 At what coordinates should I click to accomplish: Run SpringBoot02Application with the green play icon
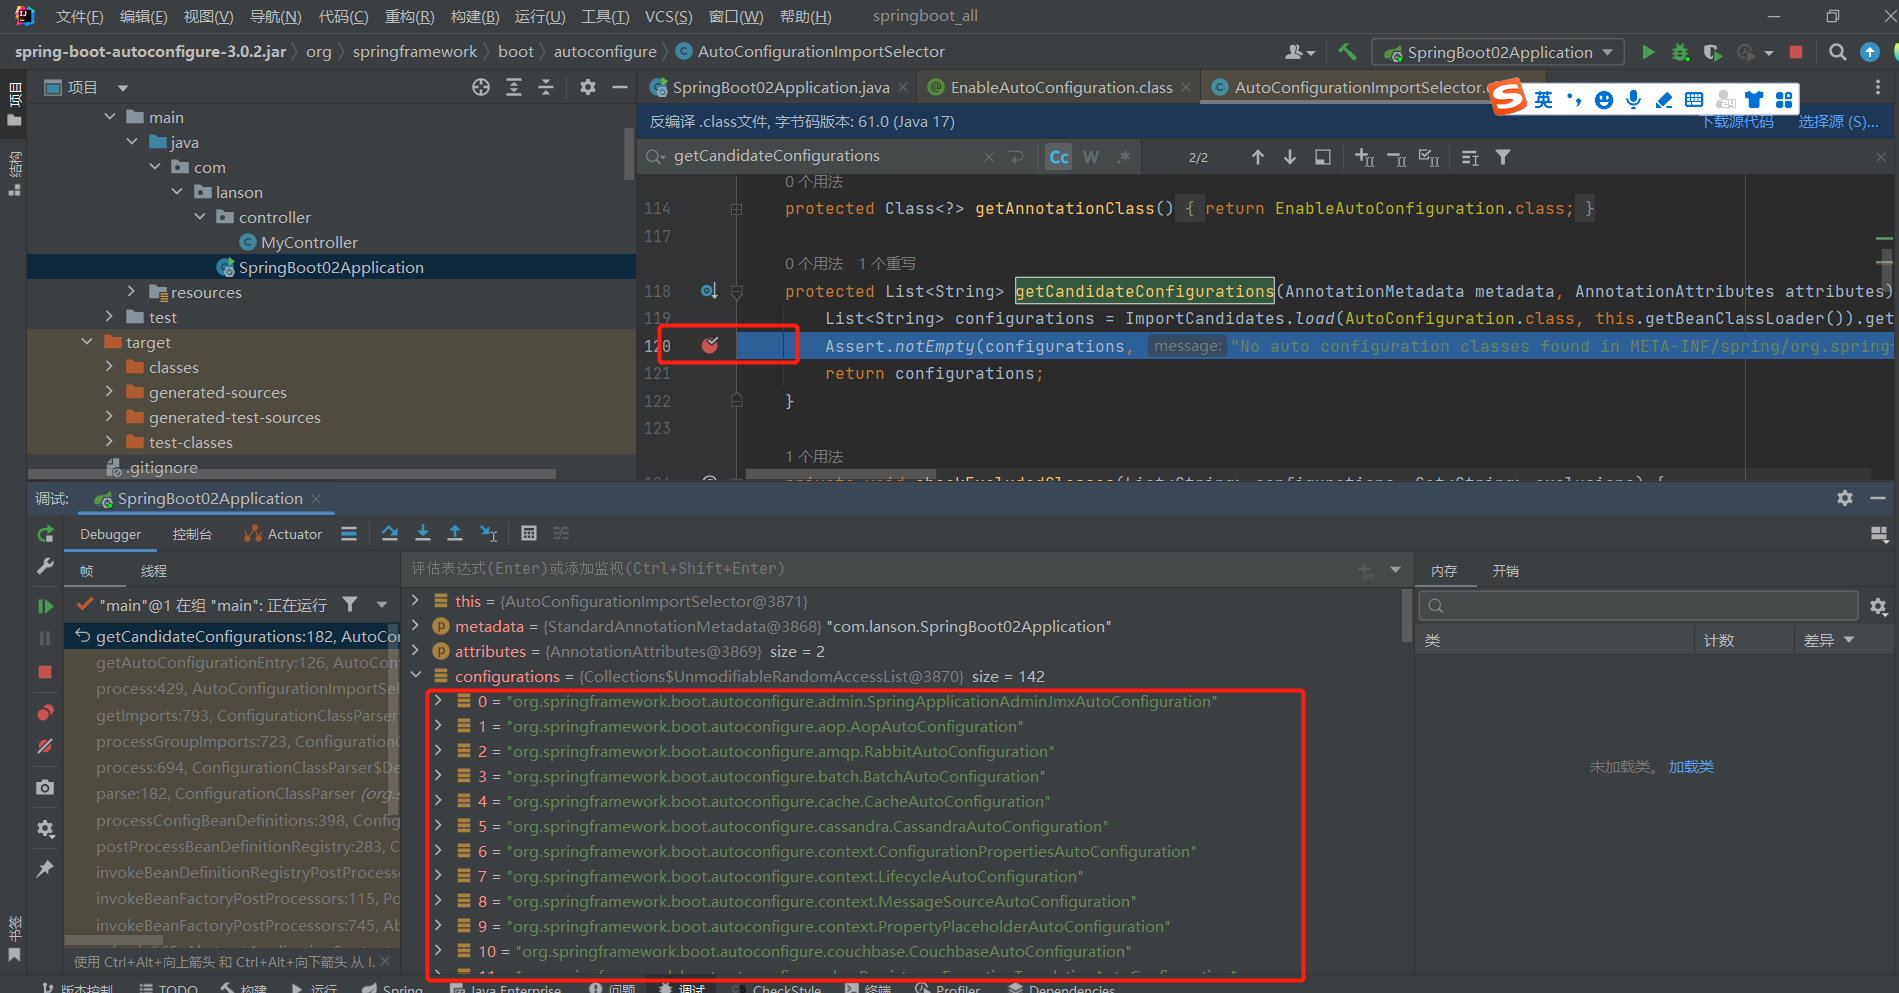[x=1648, y=52]
